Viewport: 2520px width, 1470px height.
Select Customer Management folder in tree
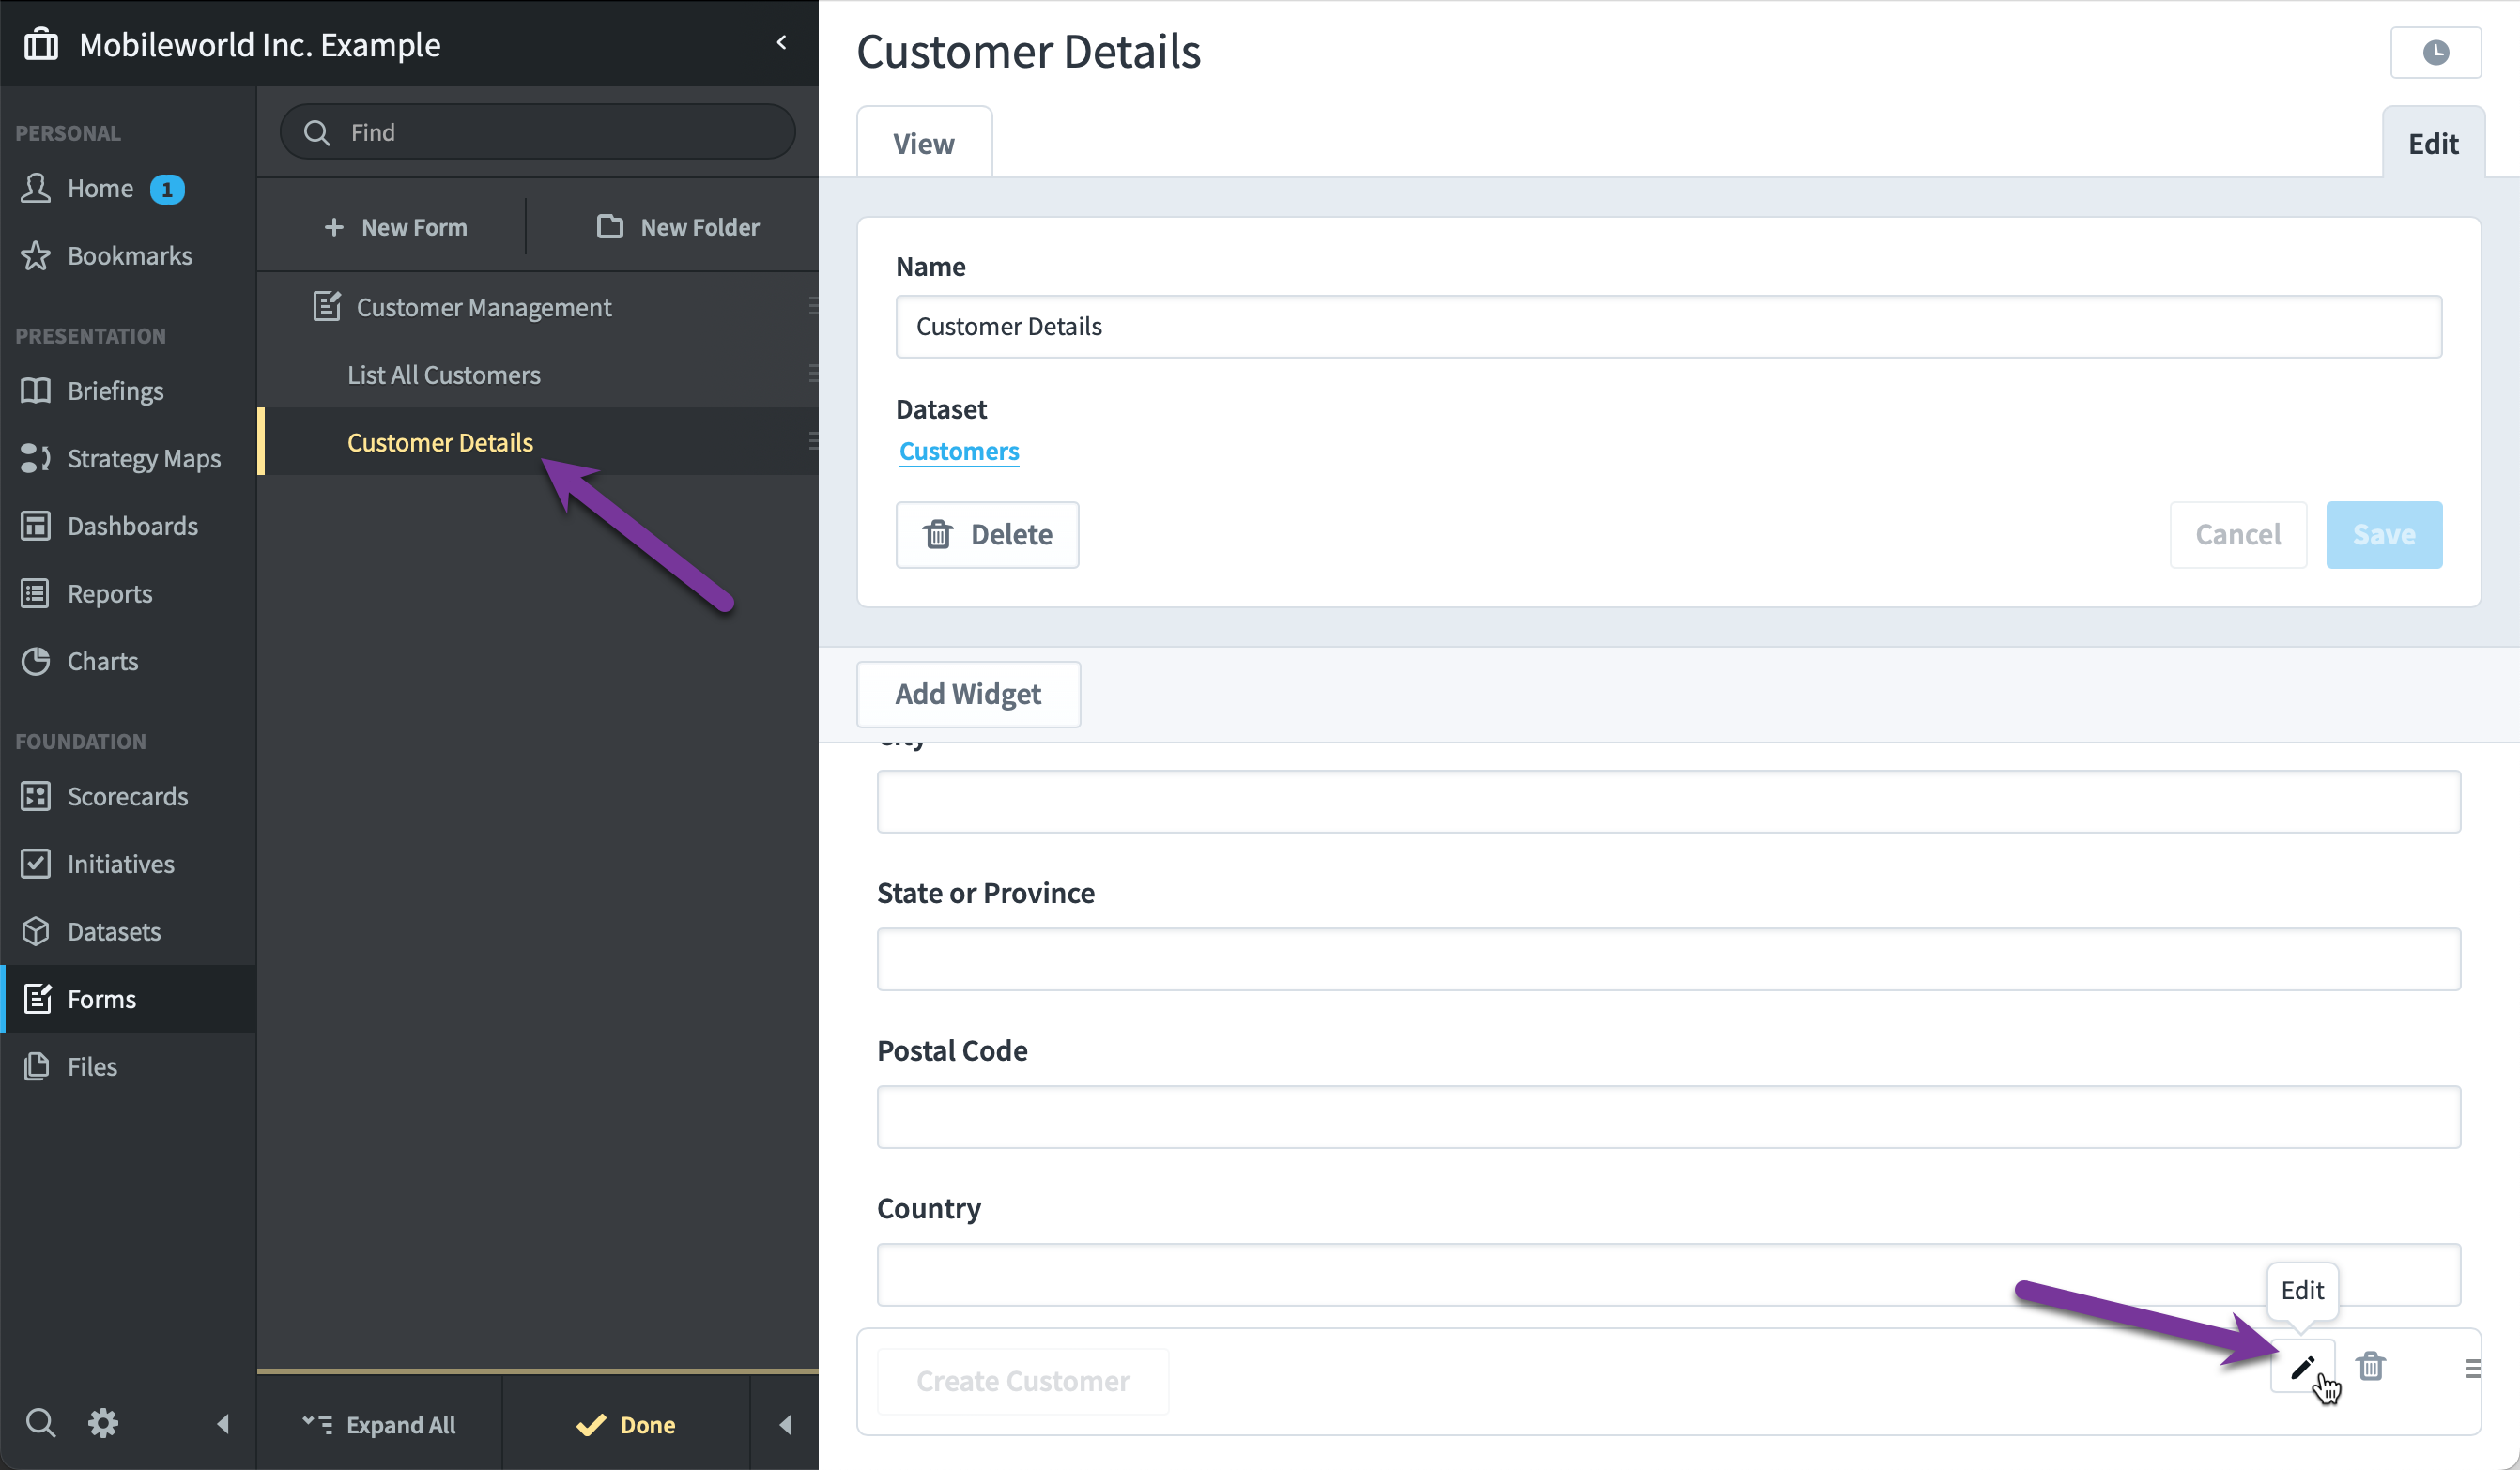point(484,307)
